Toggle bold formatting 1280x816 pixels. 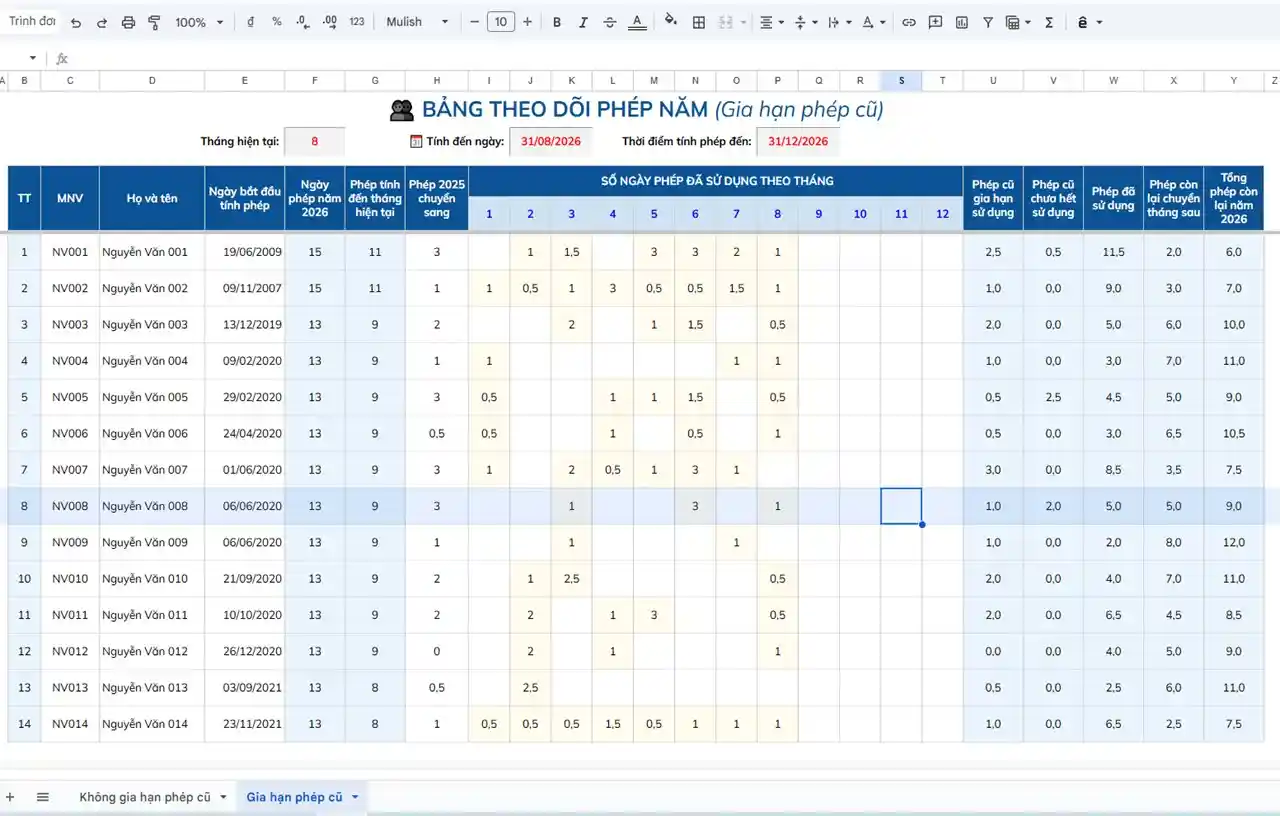click(557, 22)
